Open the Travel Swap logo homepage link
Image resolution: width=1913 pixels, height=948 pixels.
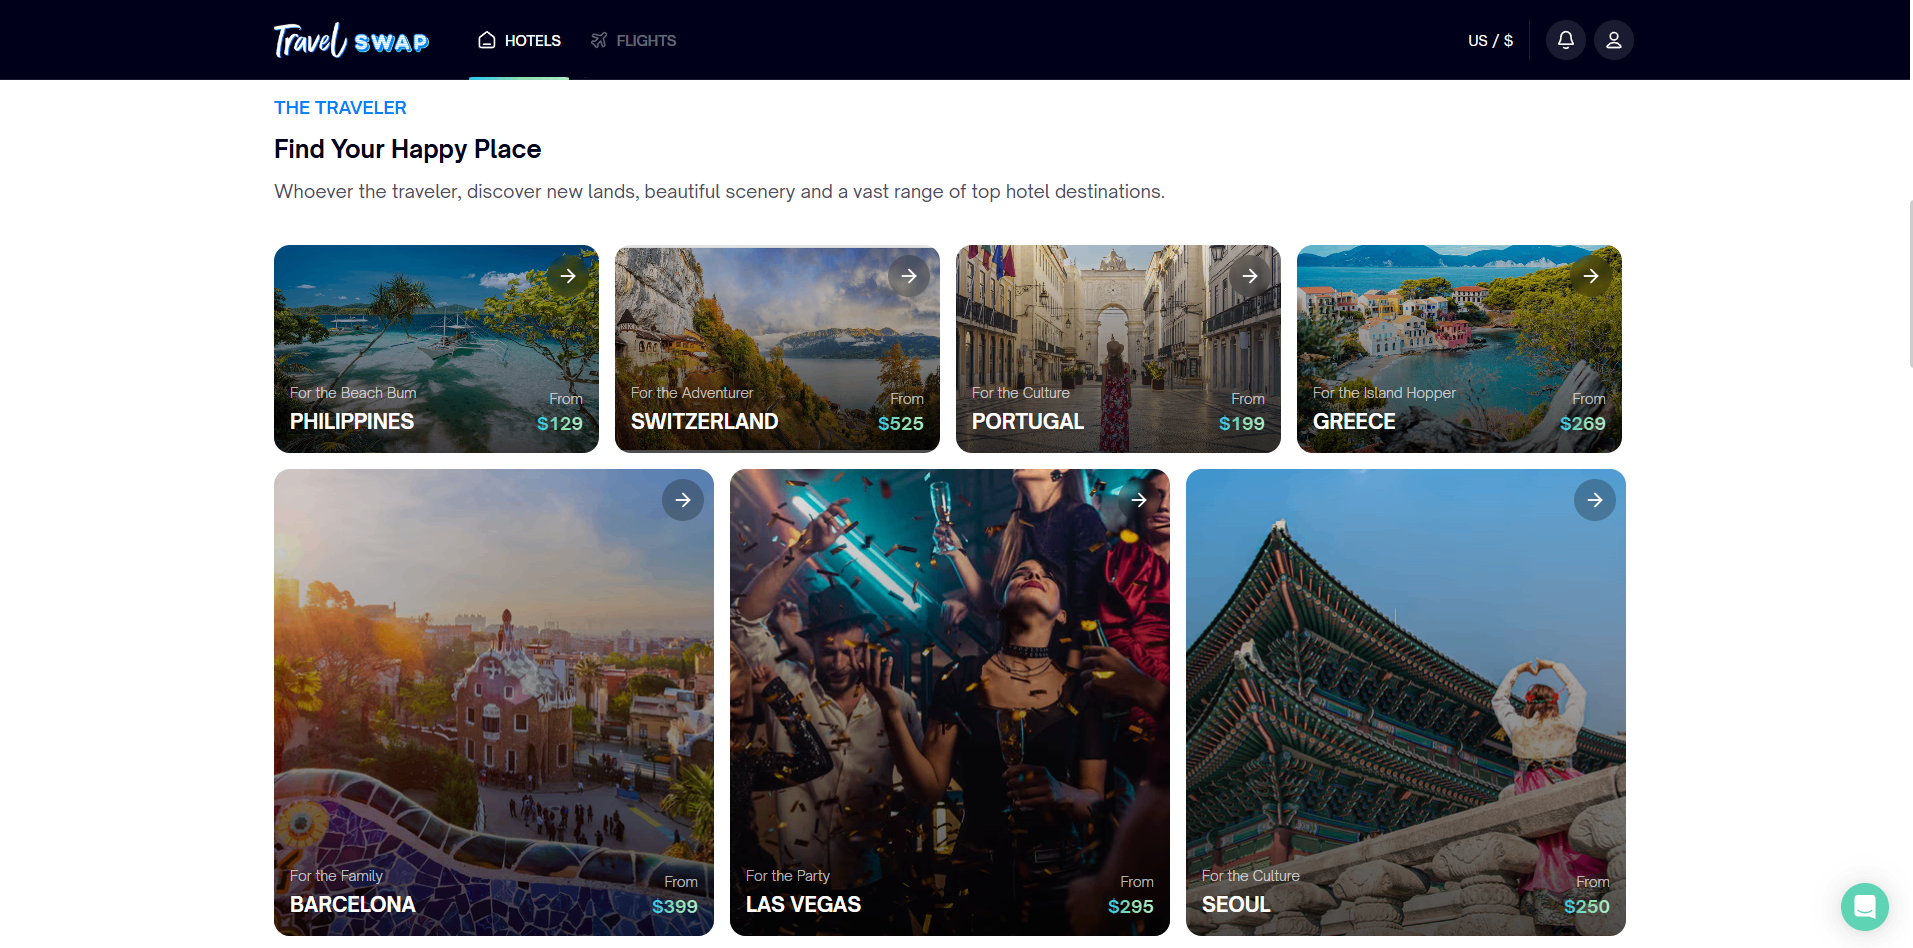(350, 40)
